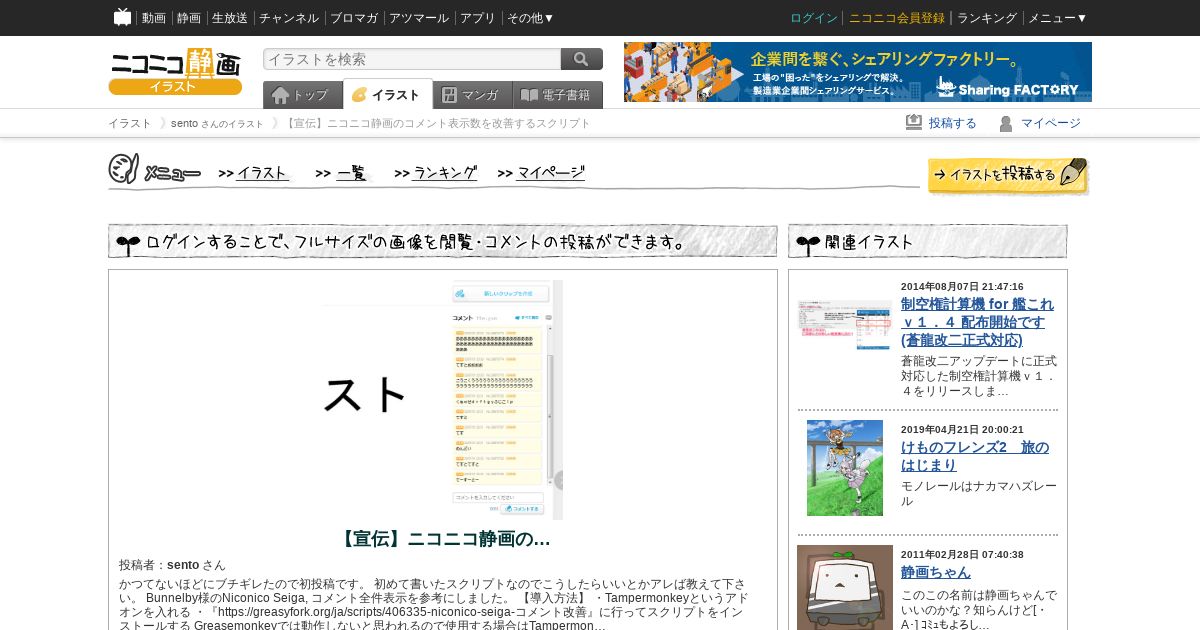Open uploader sento's profile link
The height and width of the screenshot is (630, 1200).
coord(183,565)
